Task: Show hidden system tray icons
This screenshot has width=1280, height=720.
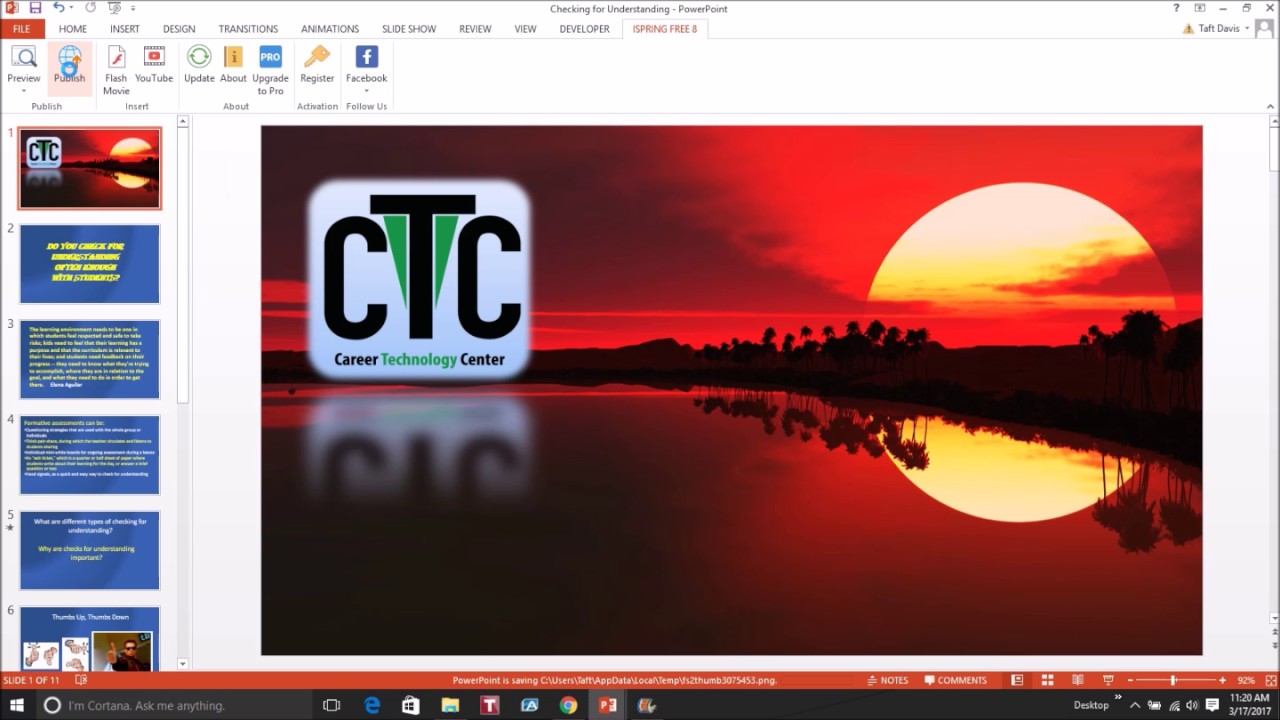Action: (1136, 705)
